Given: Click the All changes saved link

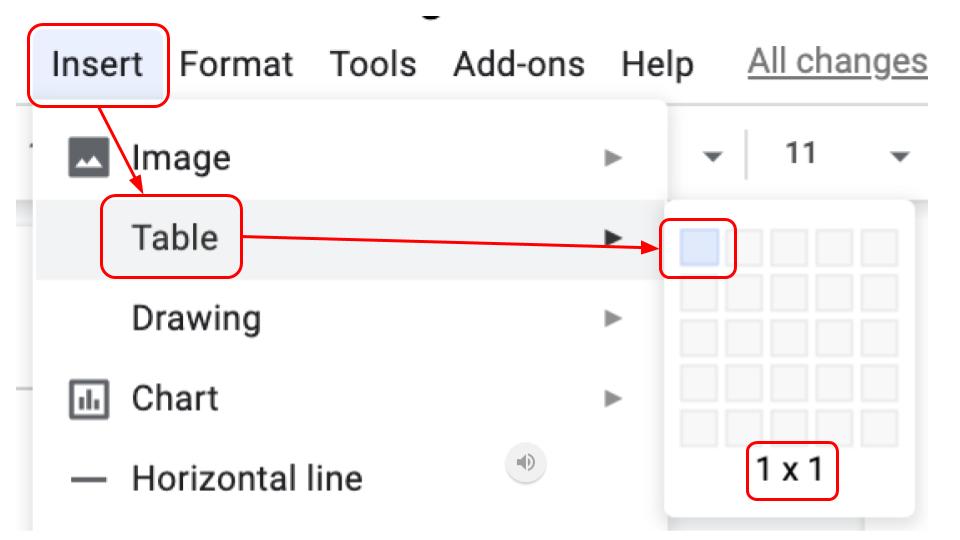Looking at the screenshot, I should point(837,61).
